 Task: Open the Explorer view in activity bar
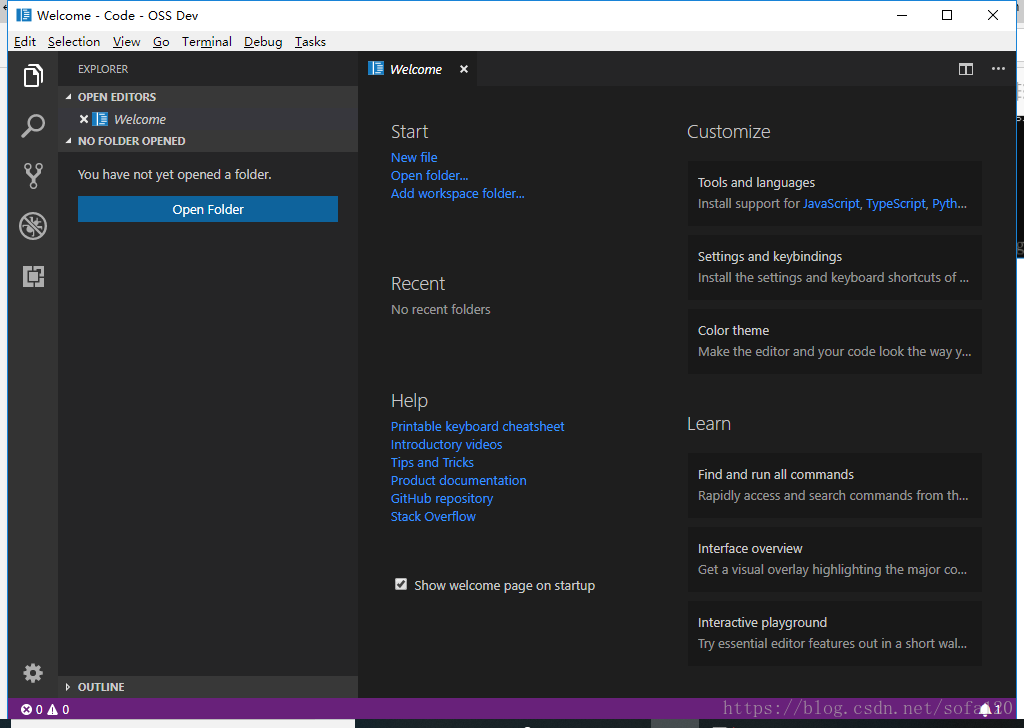tap(33, 76)
